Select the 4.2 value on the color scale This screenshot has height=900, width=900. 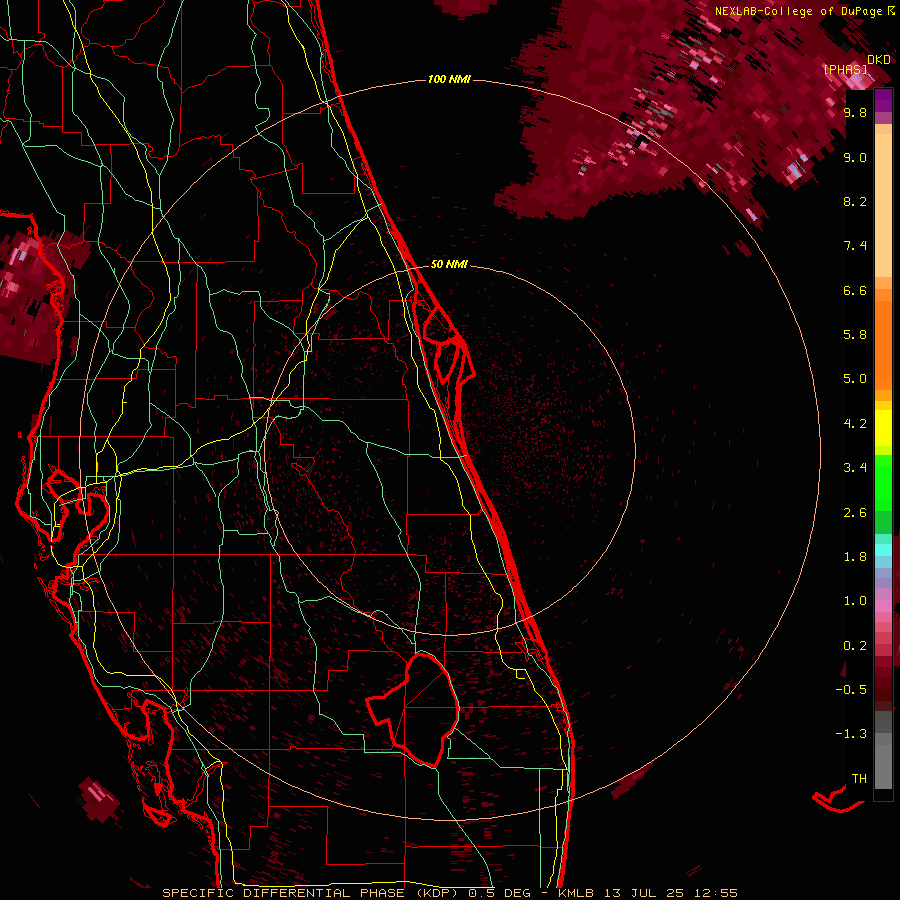855,424
